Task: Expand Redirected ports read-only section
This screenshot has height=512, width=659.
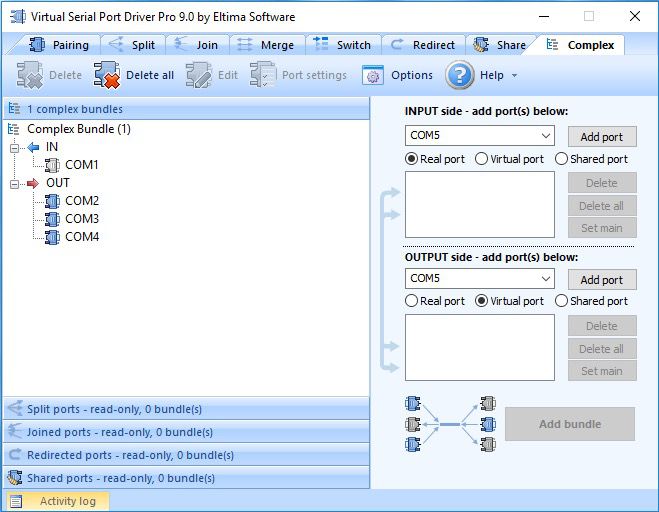Action: (186, 455)
